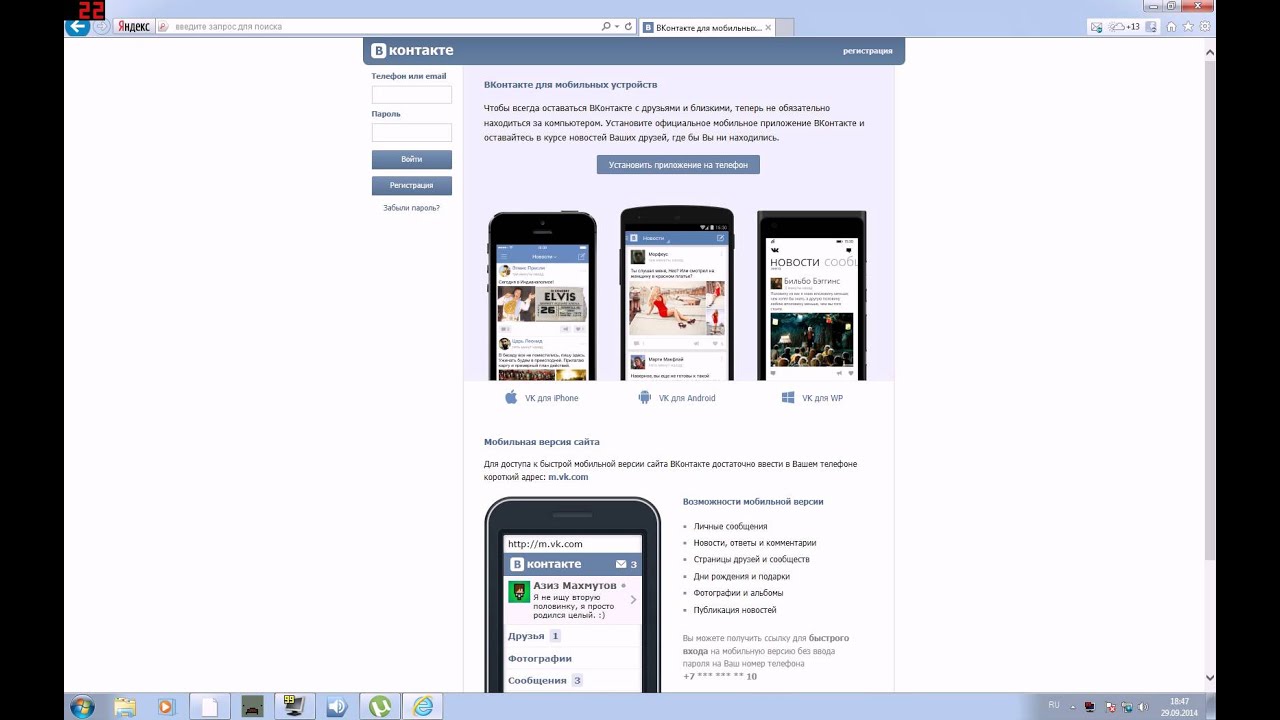This screenshot has height=720, width=1280.
Task: Click the scrollbar down arrow
Action: (1210, 678)
